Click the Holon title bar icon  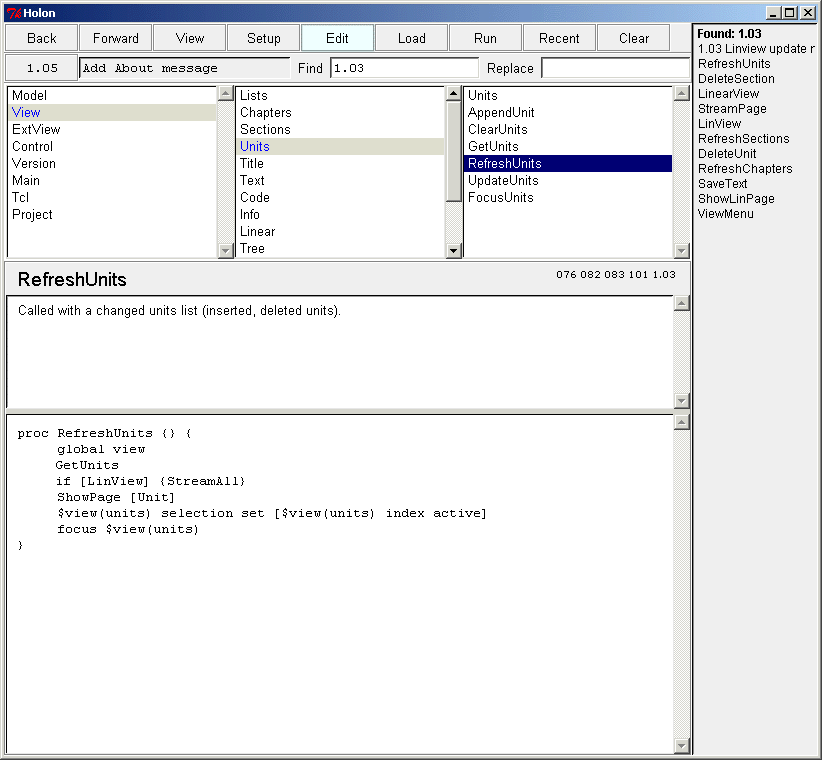(x=13, y=13)
